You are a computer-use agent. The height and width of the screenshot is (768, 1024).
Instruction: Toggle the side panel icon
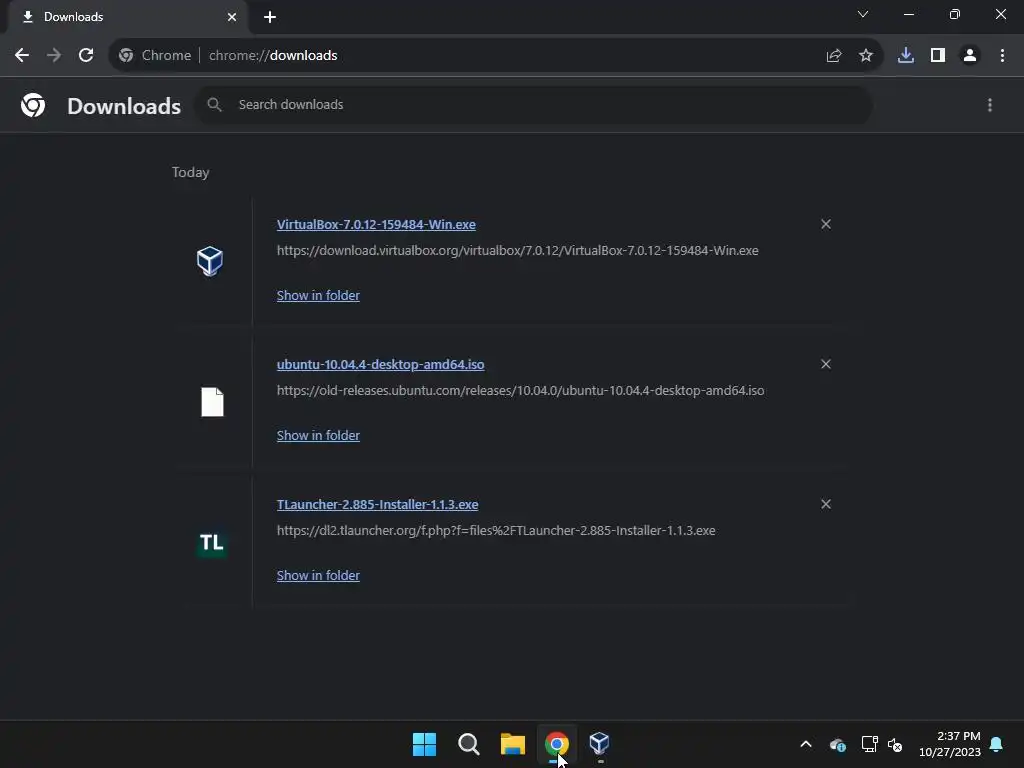(x=937, y=56)
